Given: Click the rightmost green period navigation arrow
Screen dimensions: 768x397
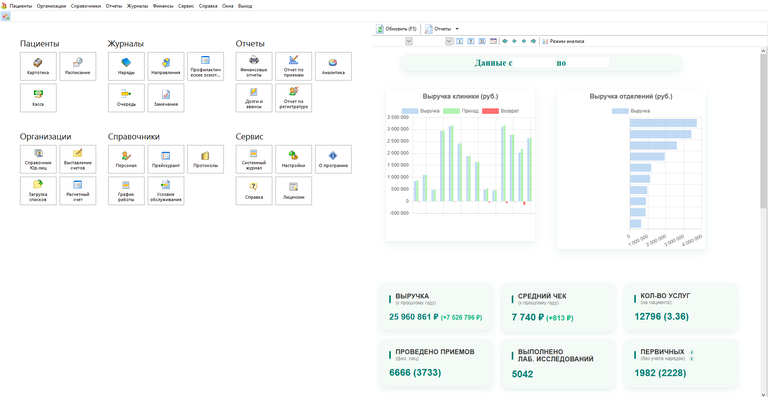Looking at the screenshot, I should pos(533,41).
